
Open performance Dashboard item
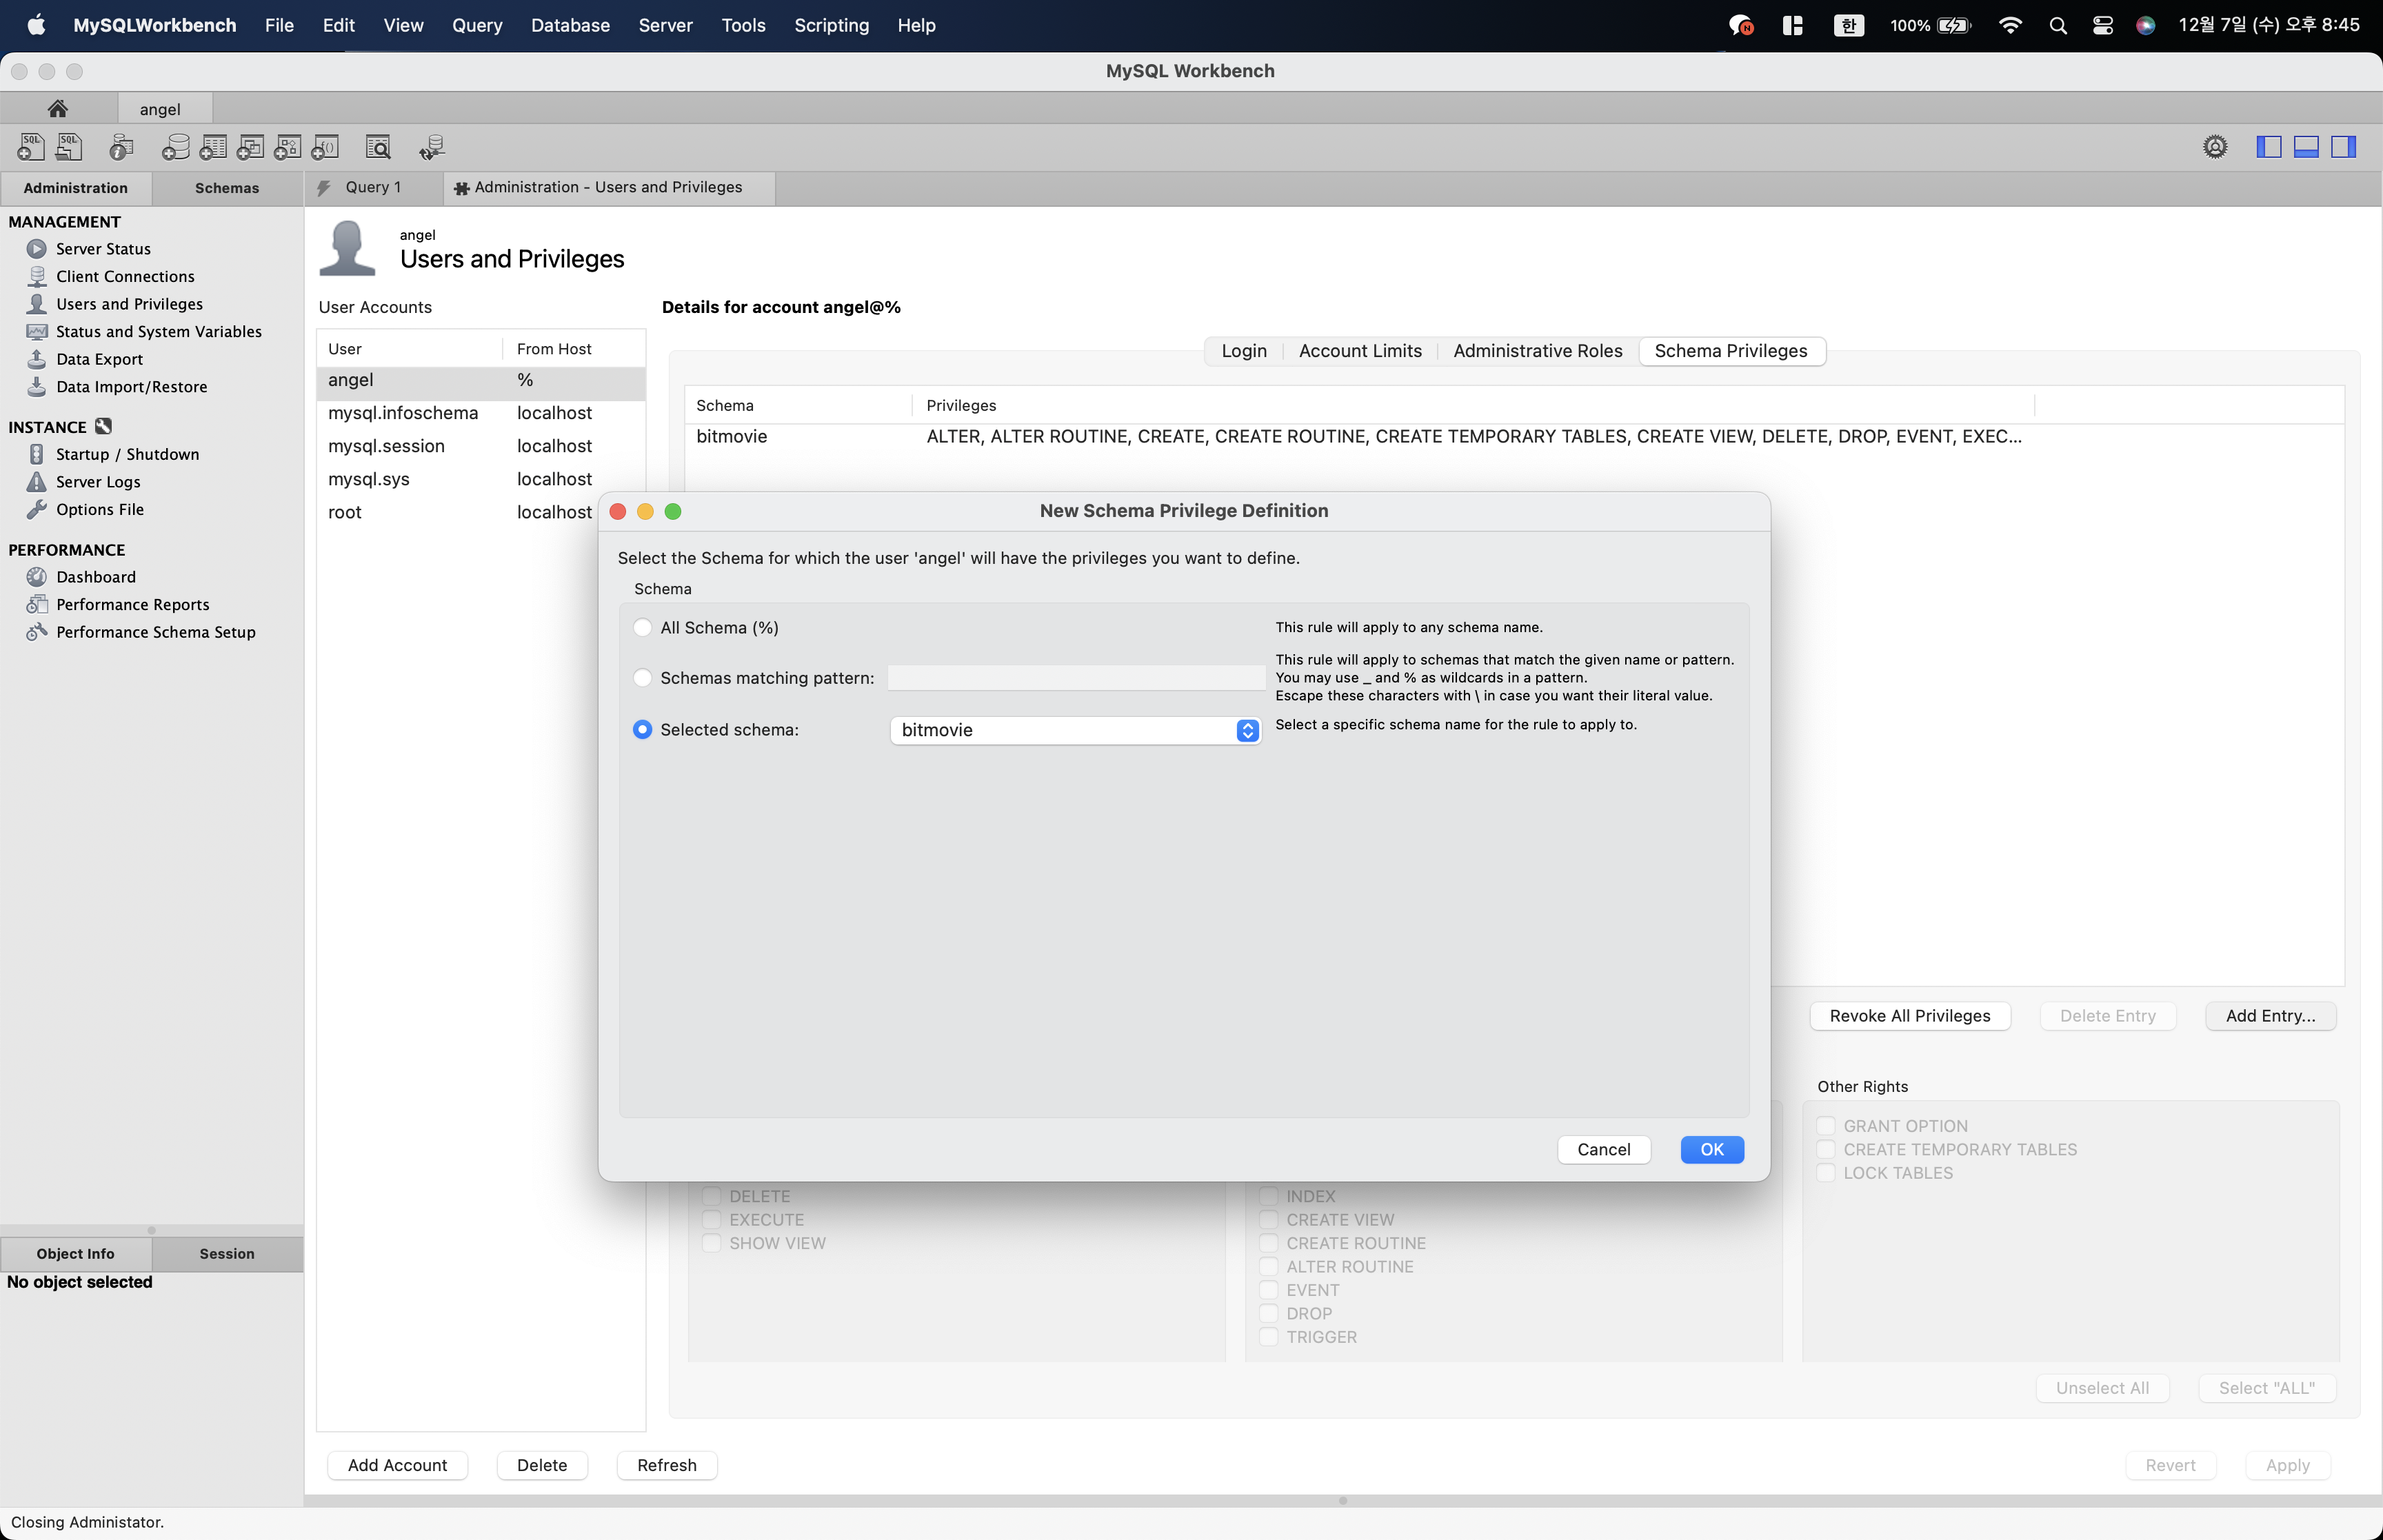pos(96,577)
